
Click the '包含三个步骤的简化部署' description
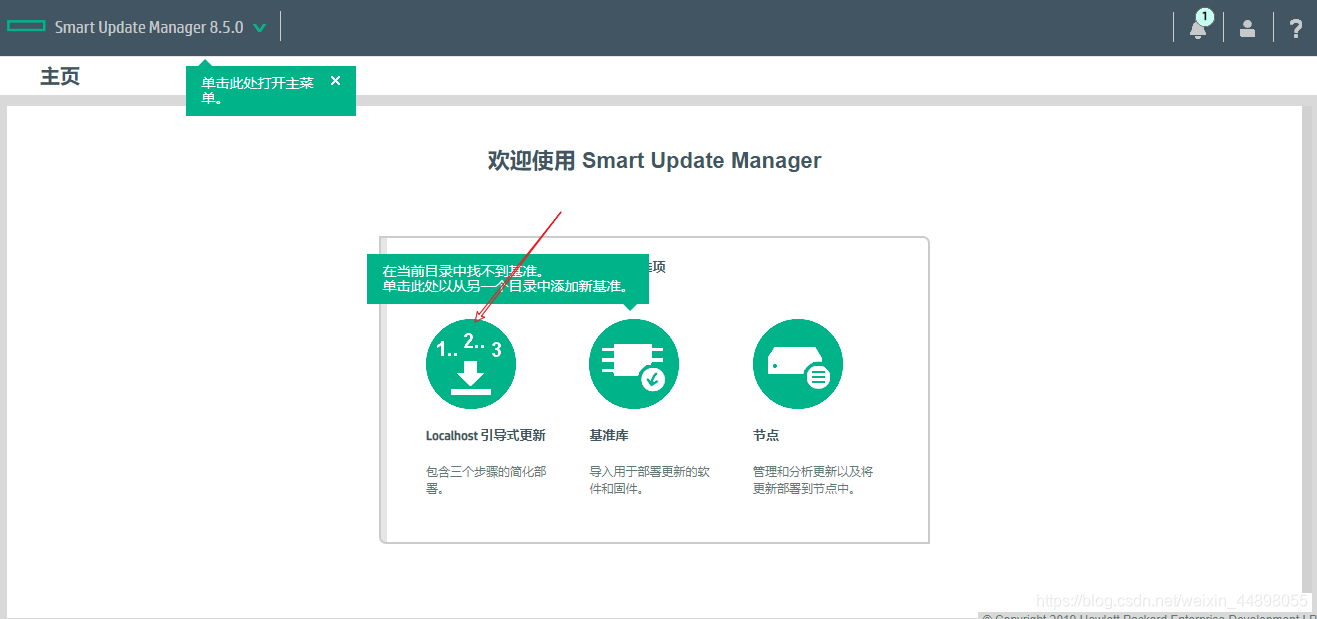(486, 480)
